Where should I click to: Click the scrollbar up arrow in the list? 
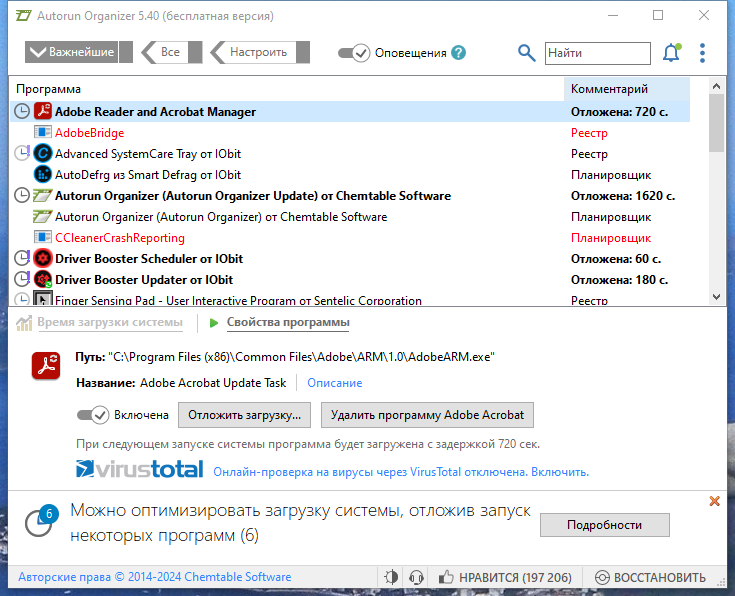[716, 86]
